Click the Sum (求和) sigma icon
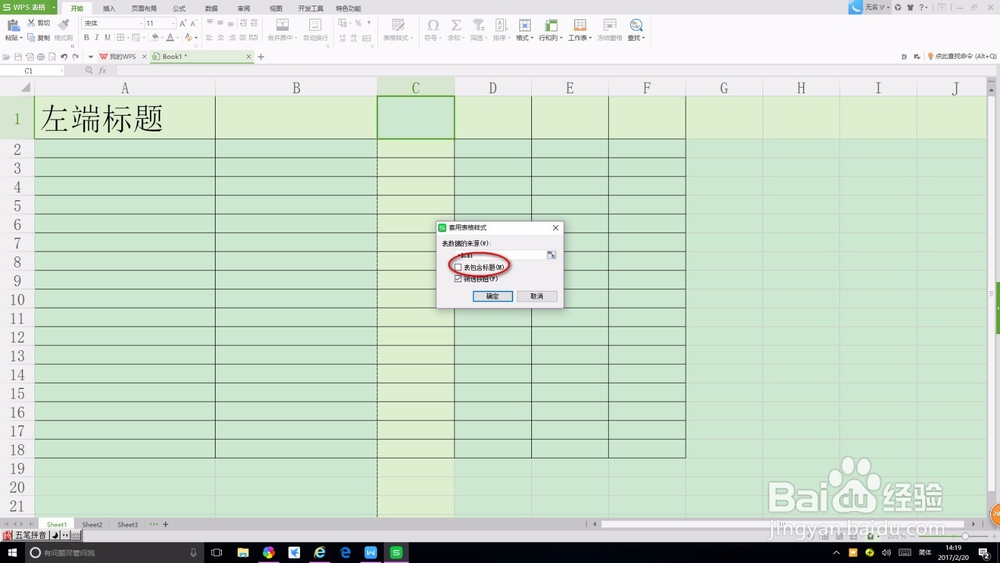The width and height of the screenshot is (1000, 563). (456, 26)
